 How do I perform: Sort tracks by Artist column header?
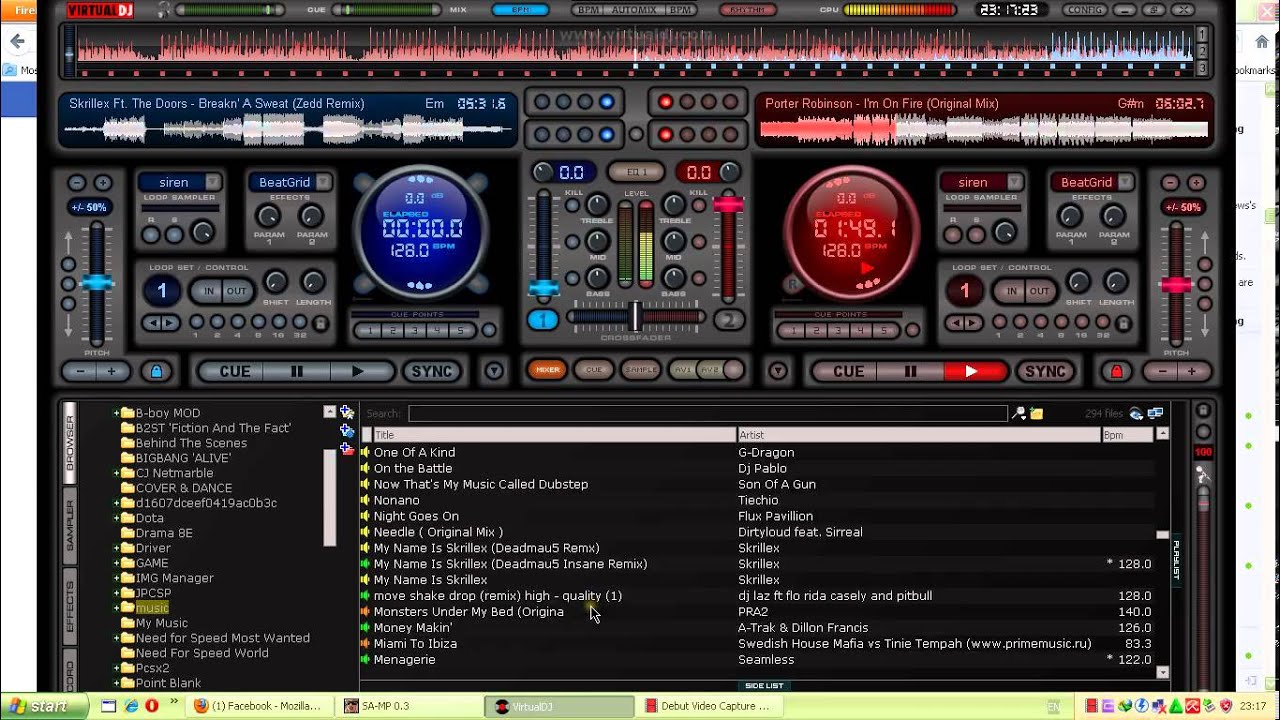[918, 435]
